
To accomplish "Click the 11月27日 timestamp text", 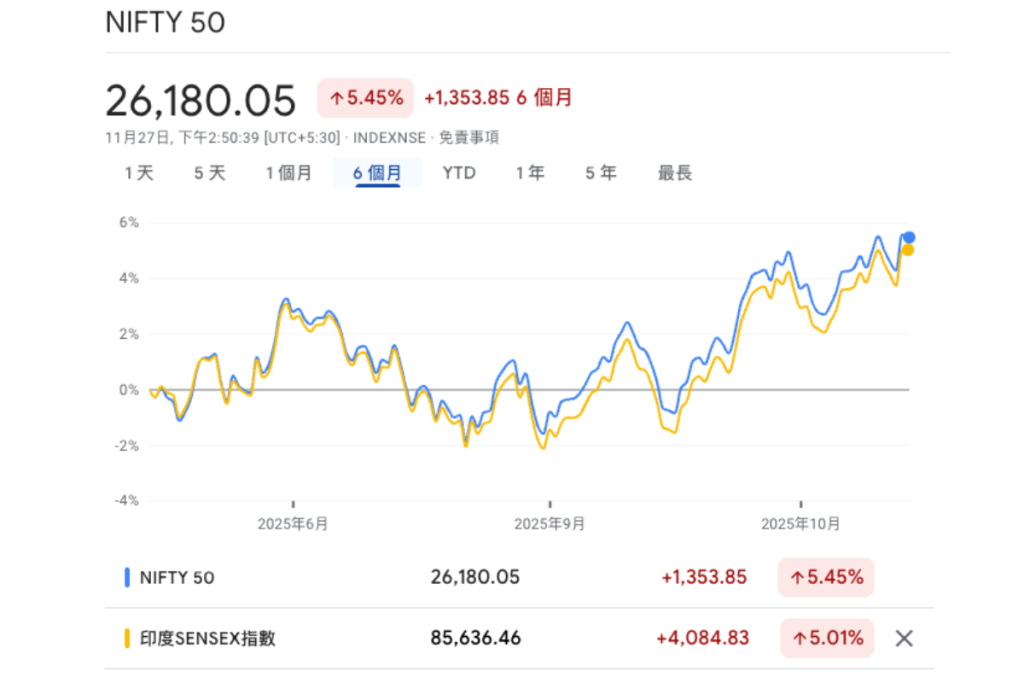I will (223, 138).
